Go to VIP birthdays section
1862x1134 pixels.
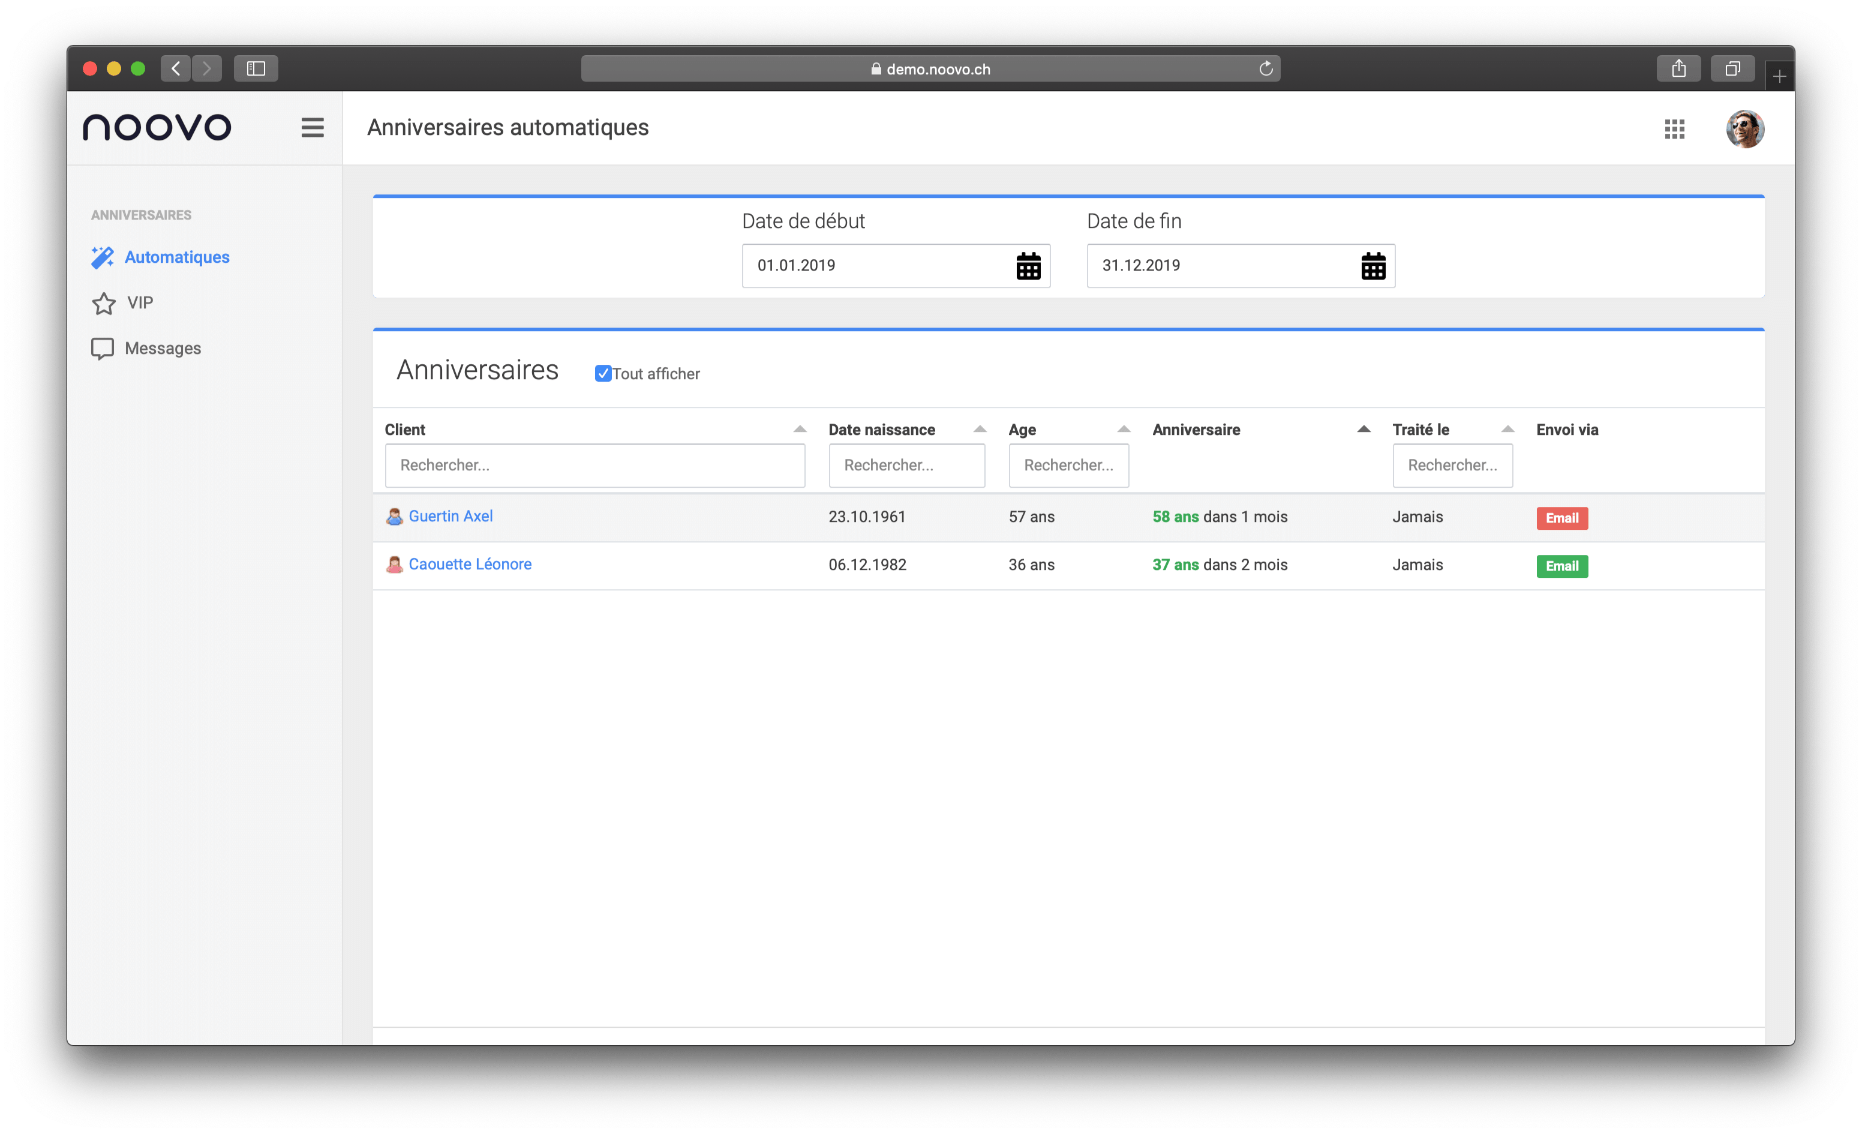pyautogui.click(x=140, y=303)
